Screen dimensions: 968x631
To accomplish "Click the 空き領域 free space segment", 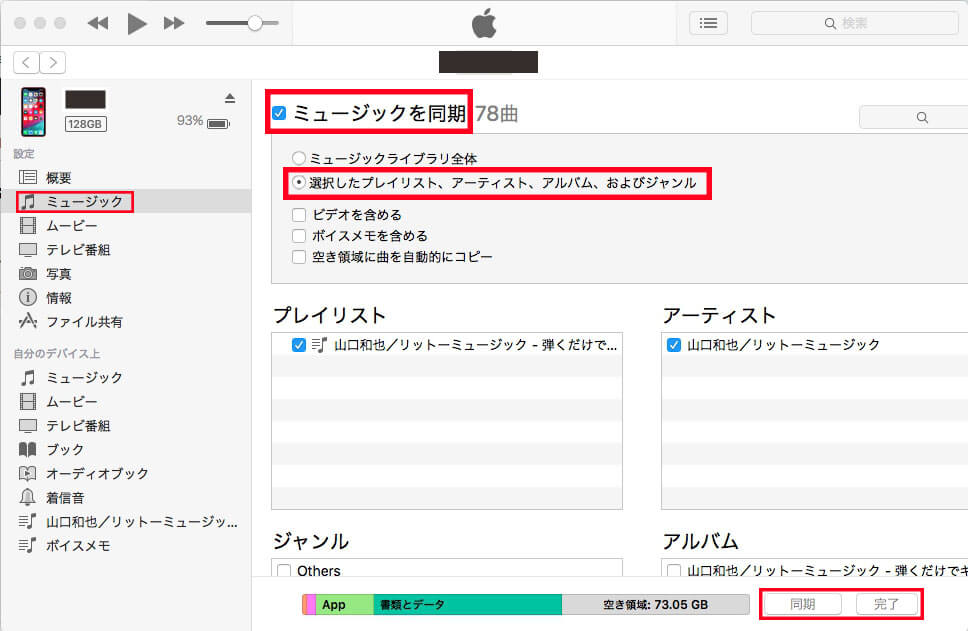I will click(656, 604).
